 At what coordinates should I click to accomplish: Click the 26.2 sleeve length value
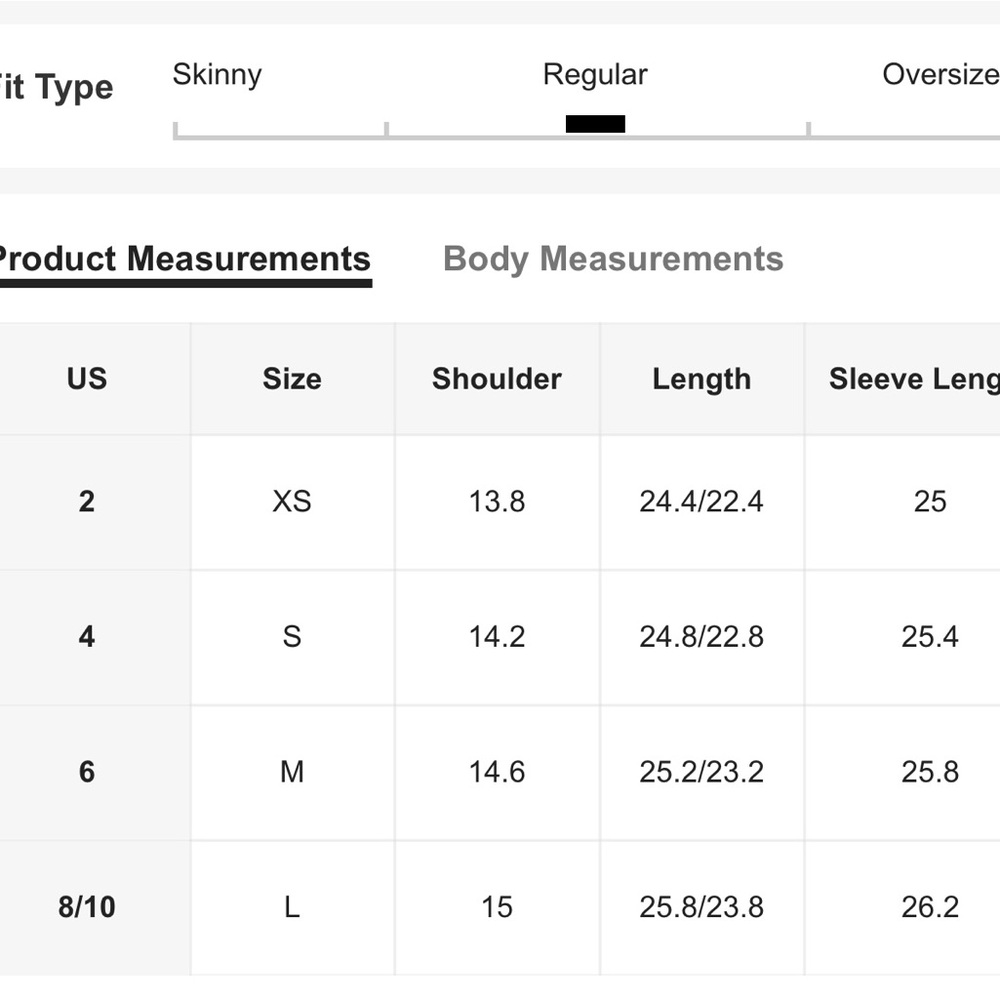[930, 907]
